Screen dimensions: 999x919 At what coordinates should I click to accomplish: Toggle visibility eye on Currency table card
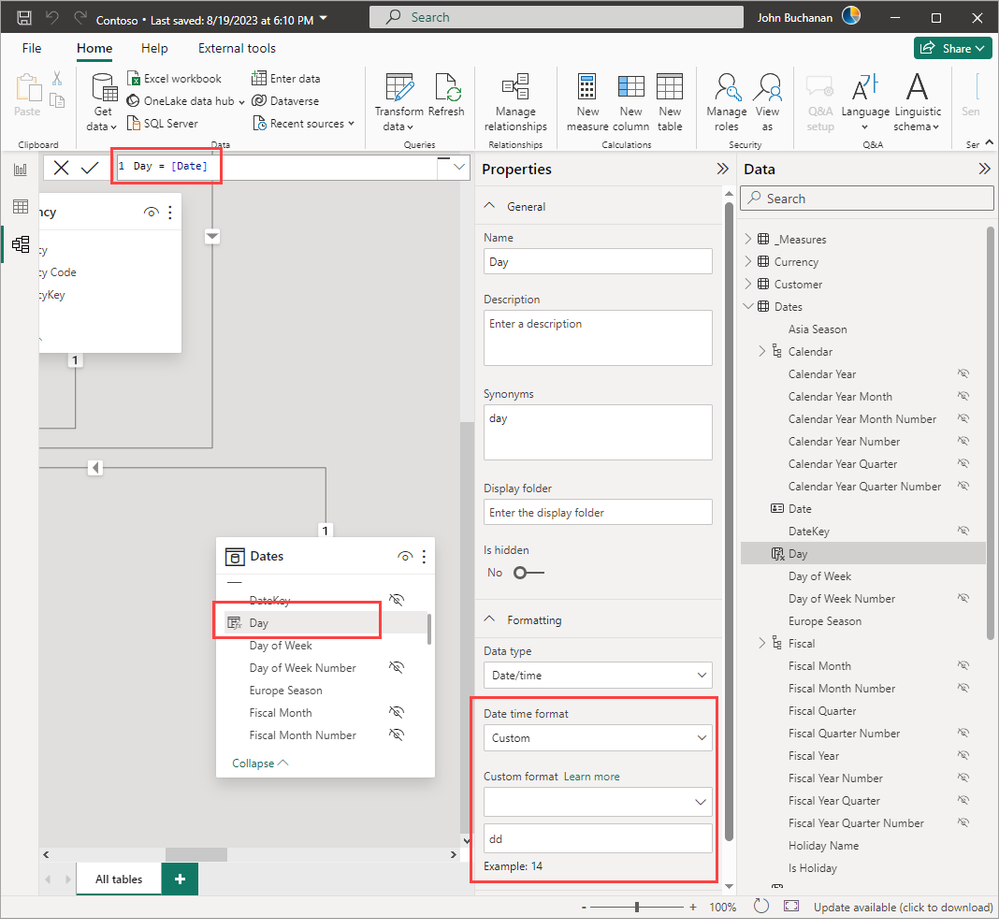pyautogui.click(x=151, y=212)
